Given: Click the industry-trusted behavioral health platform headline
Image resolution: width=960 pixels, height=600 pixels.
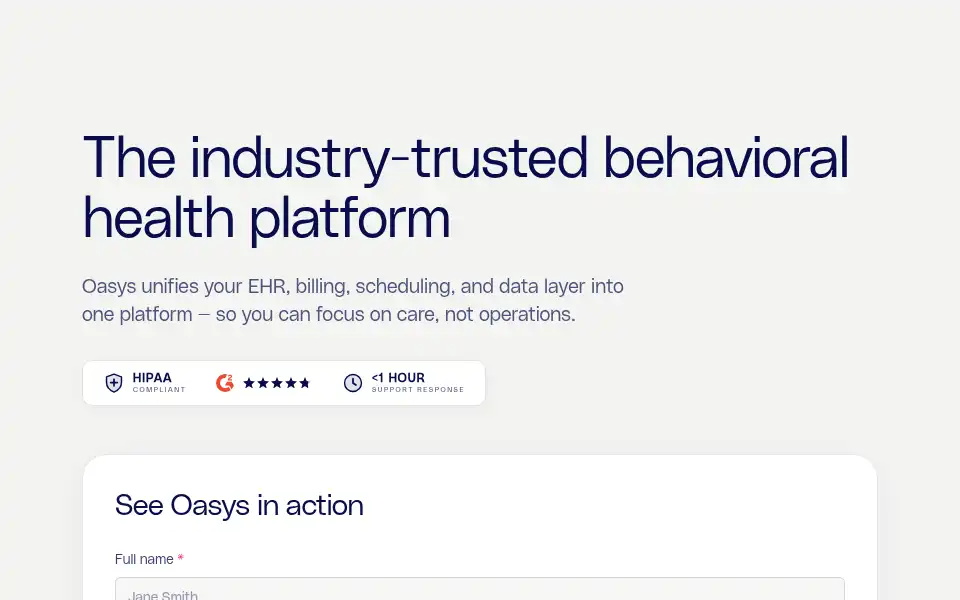Looking at the screenshot, I should click(x=465, y=189).
